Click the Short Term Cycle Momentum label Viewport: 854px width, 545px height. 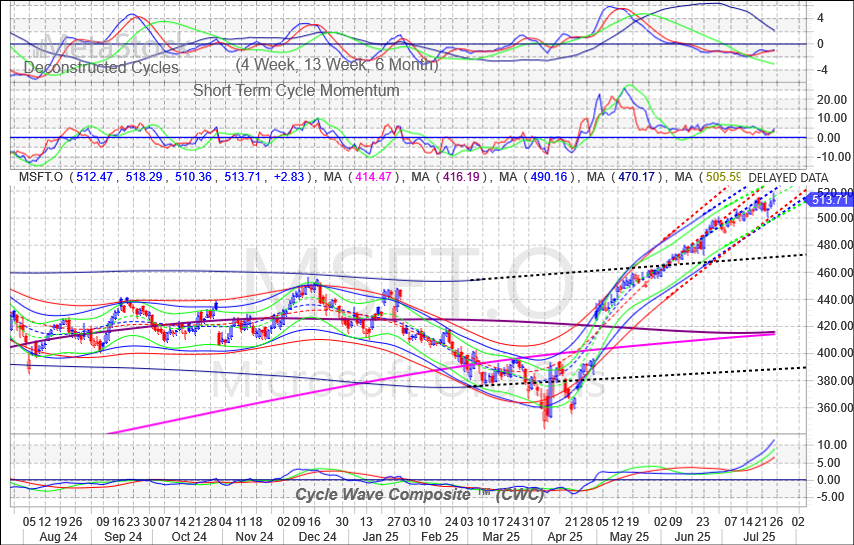tap(296, 90)
